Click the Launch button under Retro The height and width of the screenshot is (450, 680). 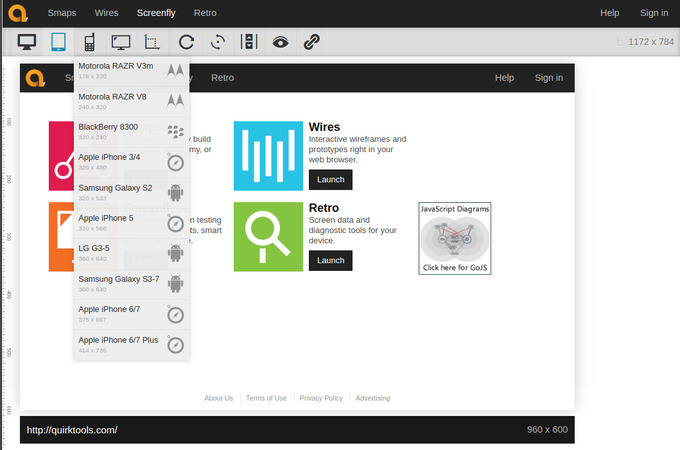click(x=330, y=261)
